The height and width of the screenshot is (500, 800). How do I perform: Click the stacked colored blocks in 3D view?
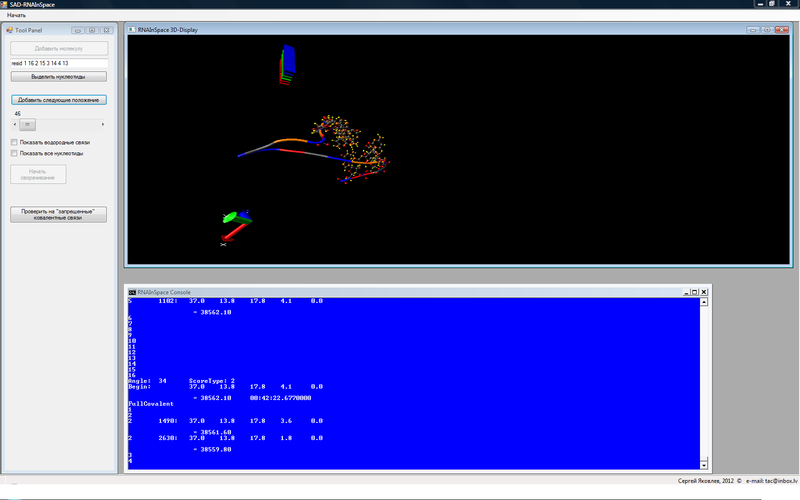[x=287, y=65]
